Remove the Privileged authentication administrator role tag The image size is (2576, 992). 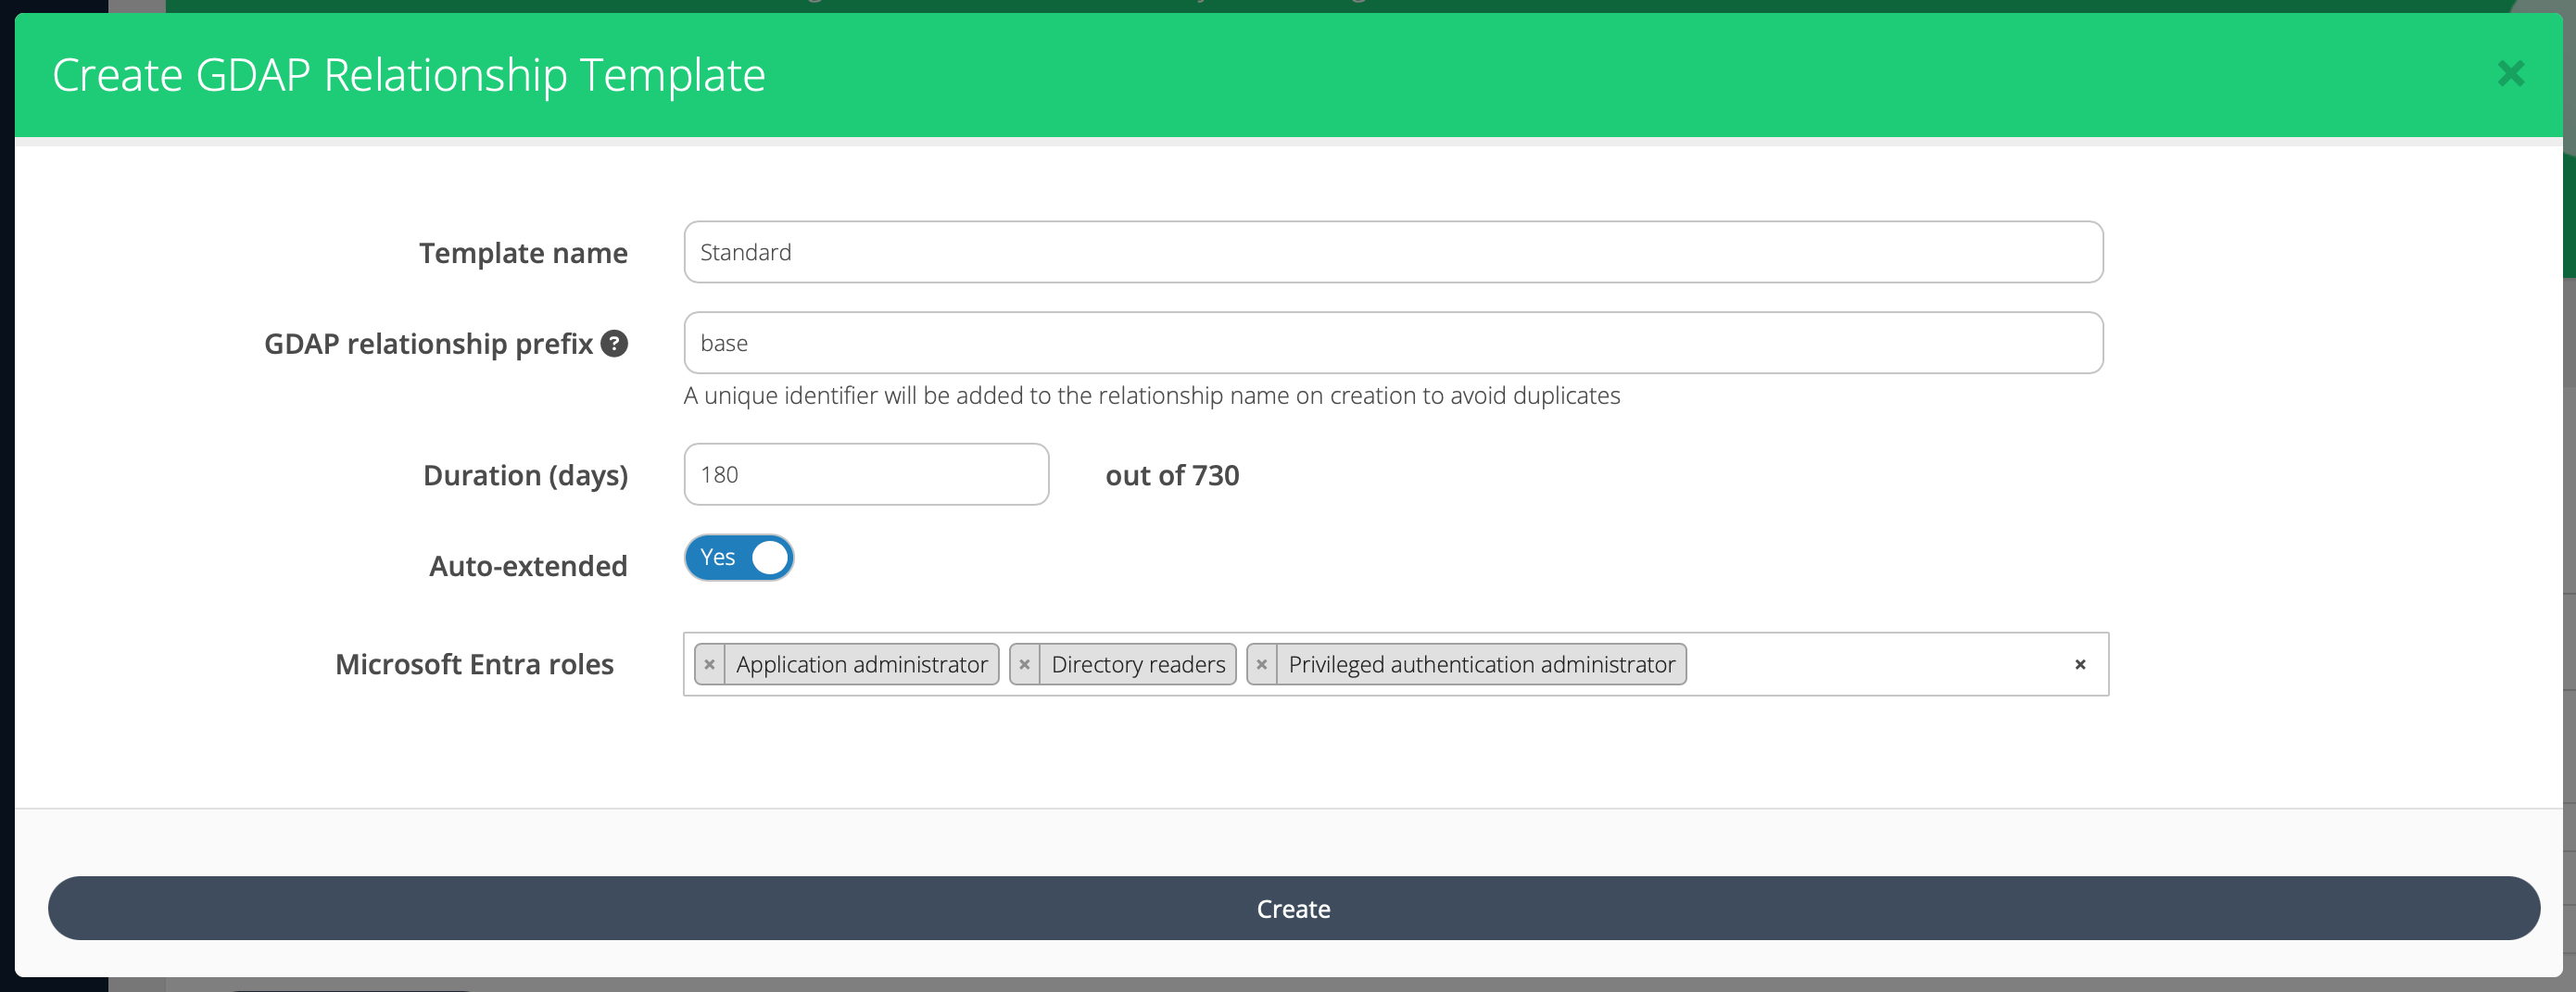point(1262,663)
